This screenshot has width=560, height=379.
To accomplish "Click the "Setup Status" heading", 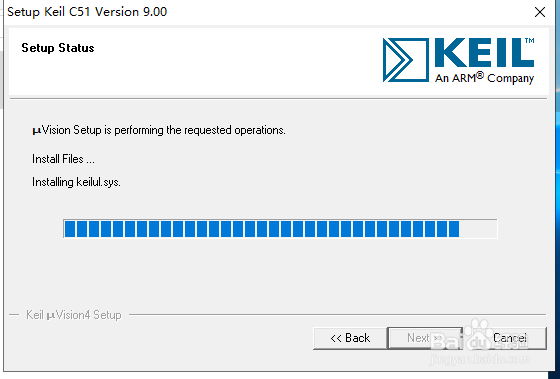I will pyautogui.click(x=58, y=48).
